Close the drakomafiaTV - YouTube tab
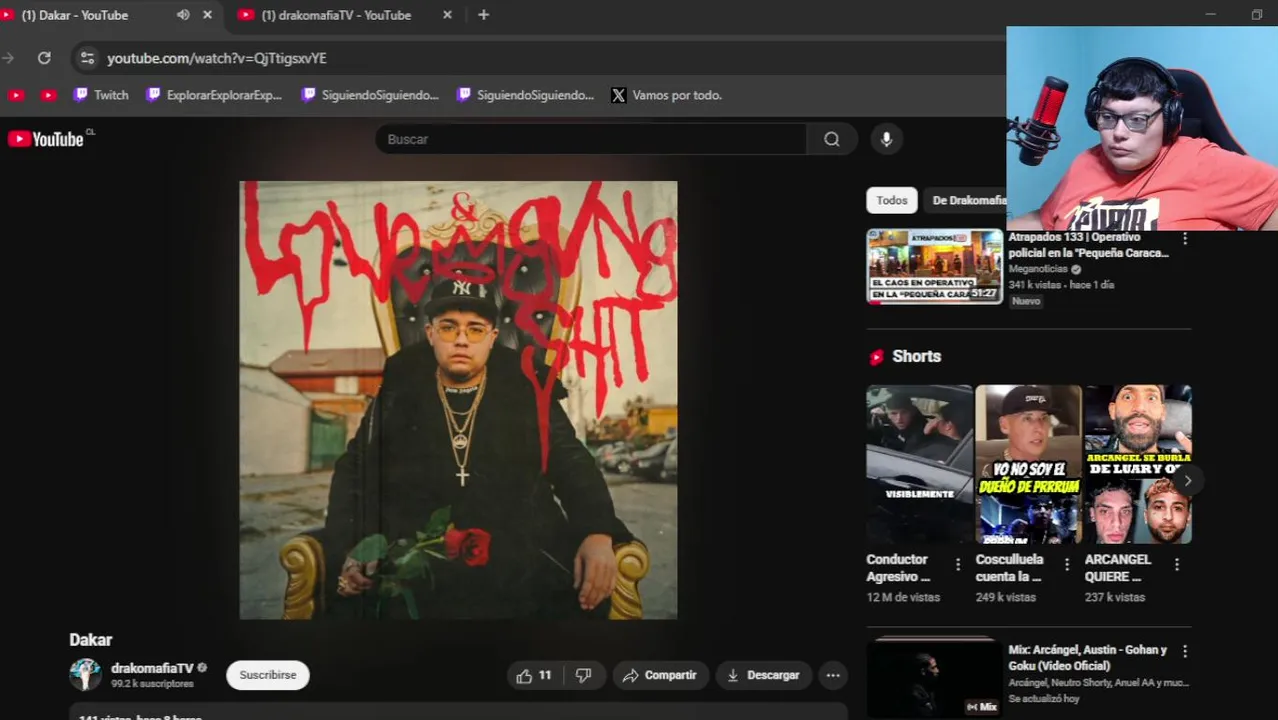1278x720 pixels. [447, 15]
